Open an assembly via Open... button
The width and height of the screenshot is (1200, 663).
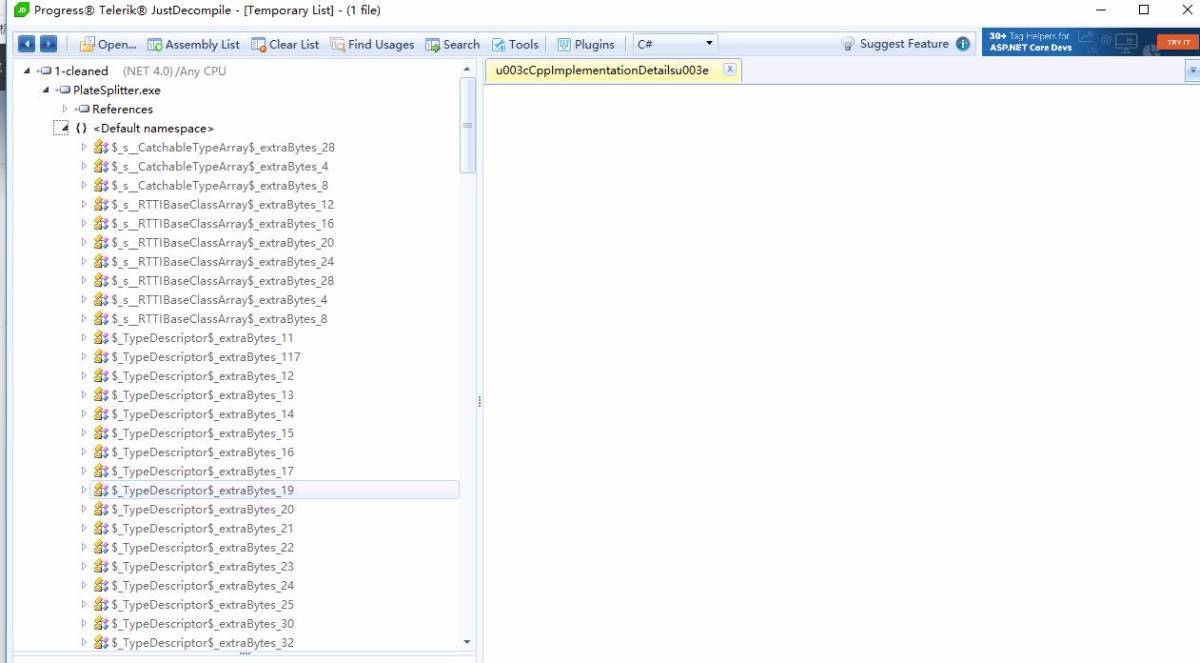[x=107, y=44]
